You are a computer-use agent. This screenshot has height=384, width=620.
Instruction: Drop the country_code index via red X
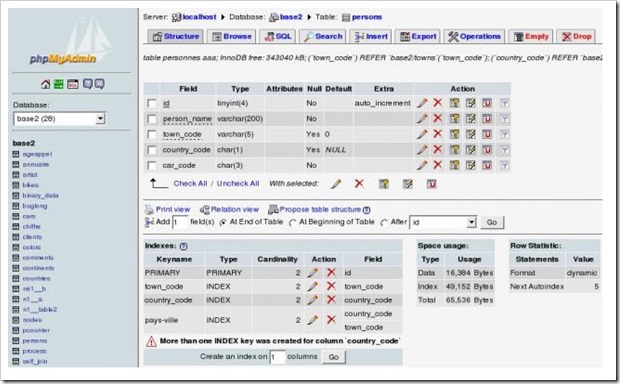click(x=331, y=300)
